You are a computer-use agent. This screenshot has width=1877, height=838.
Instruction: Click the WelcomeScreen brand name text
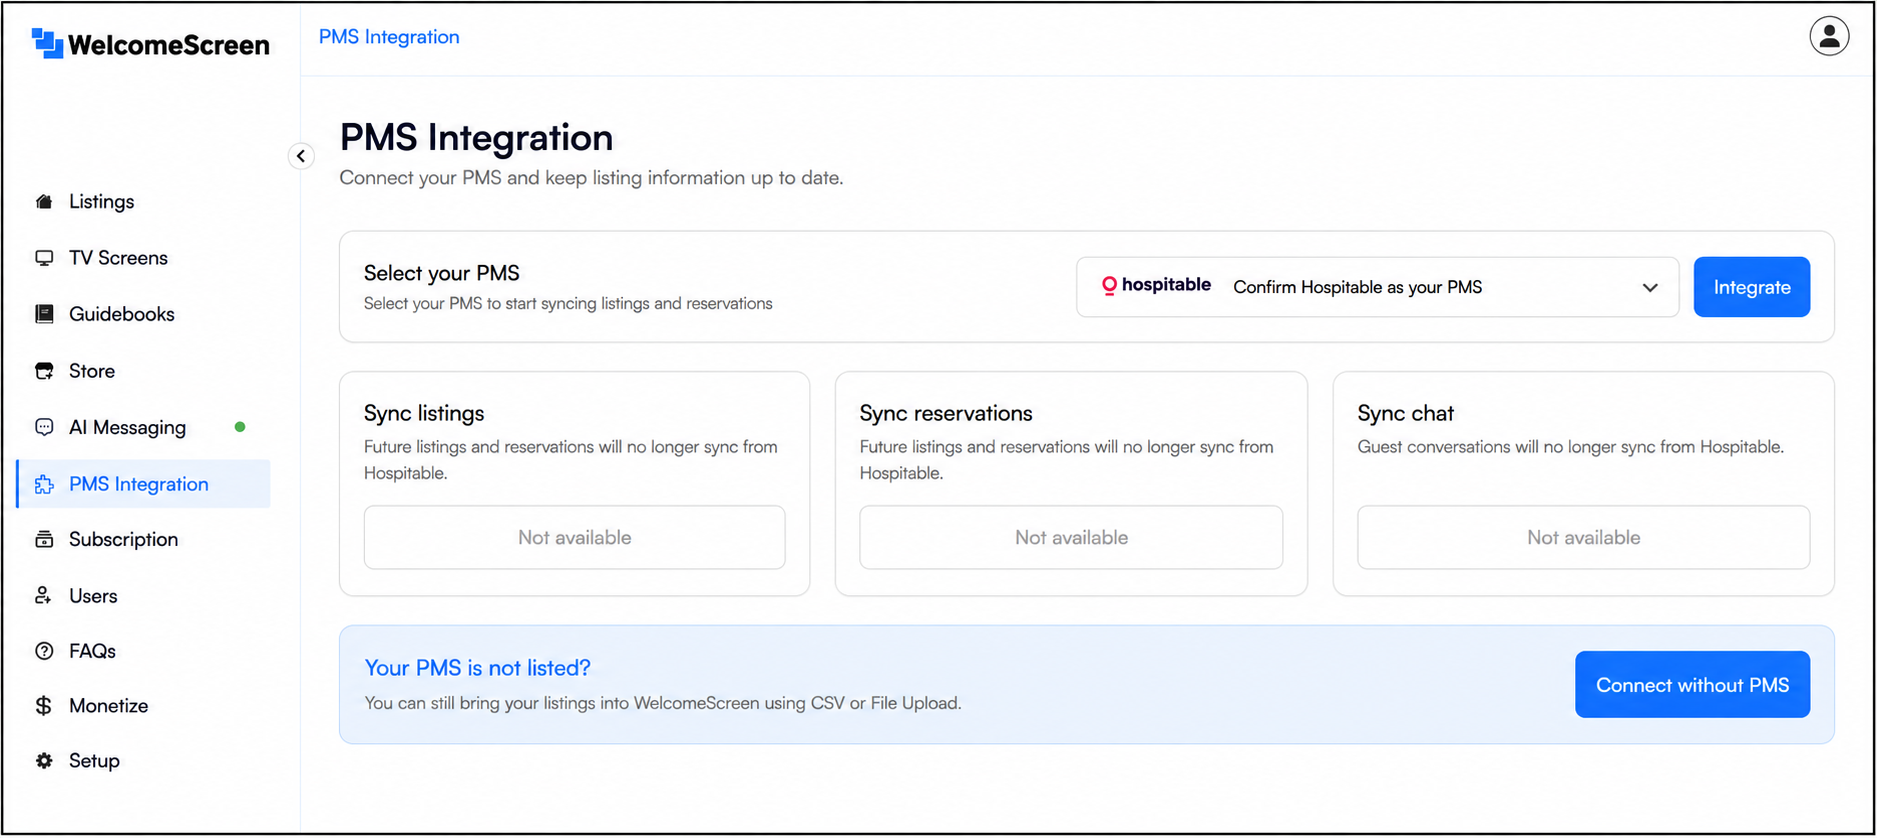[x=169, y=45]
